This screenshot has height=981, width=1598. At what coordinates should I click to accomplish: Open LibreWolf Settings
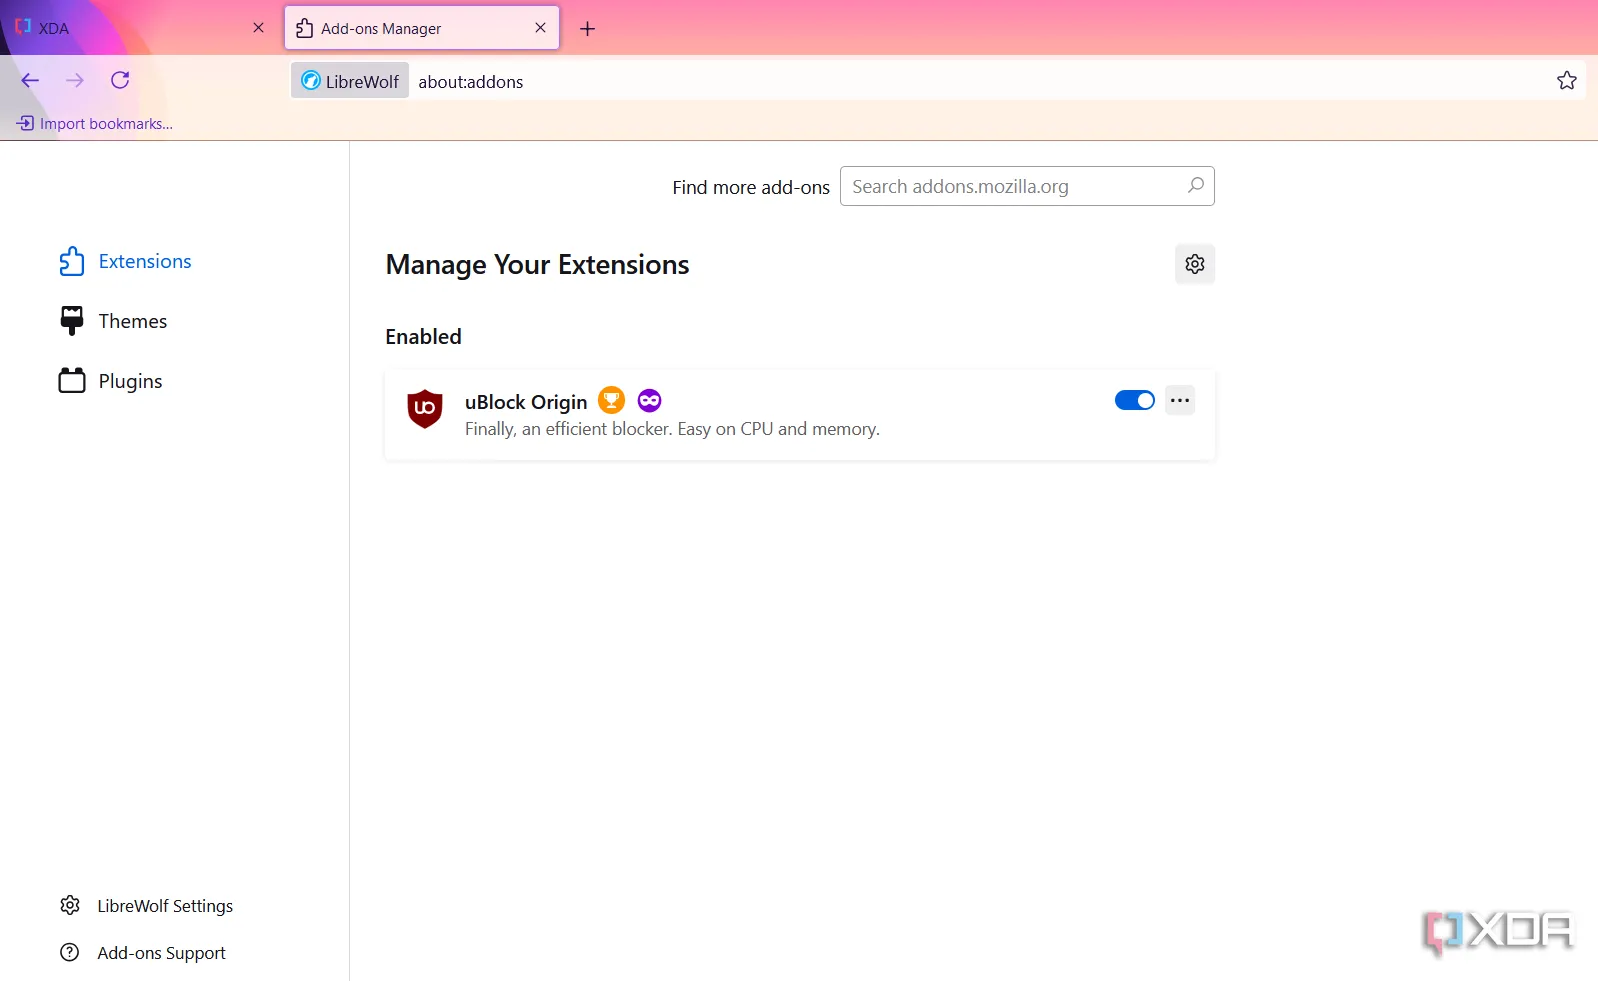coord(146,906)
